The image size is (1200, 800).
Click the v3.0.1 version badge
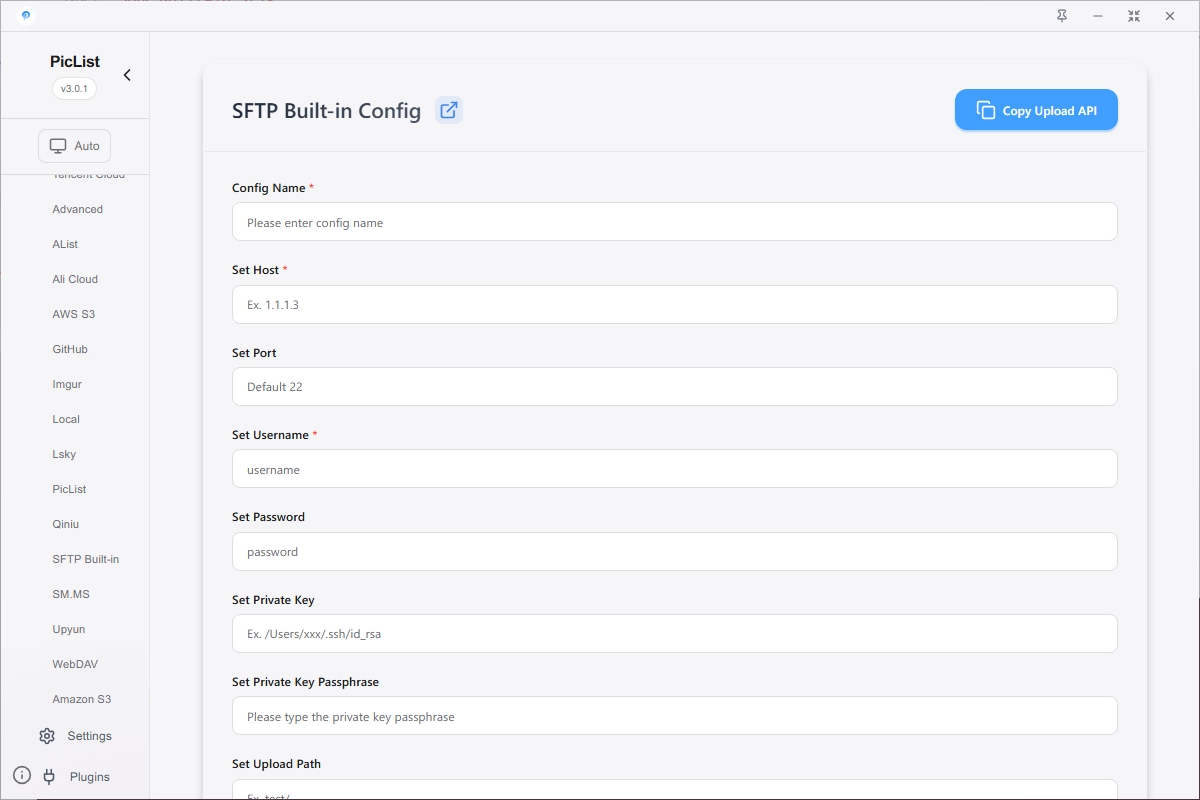(75, 88)
